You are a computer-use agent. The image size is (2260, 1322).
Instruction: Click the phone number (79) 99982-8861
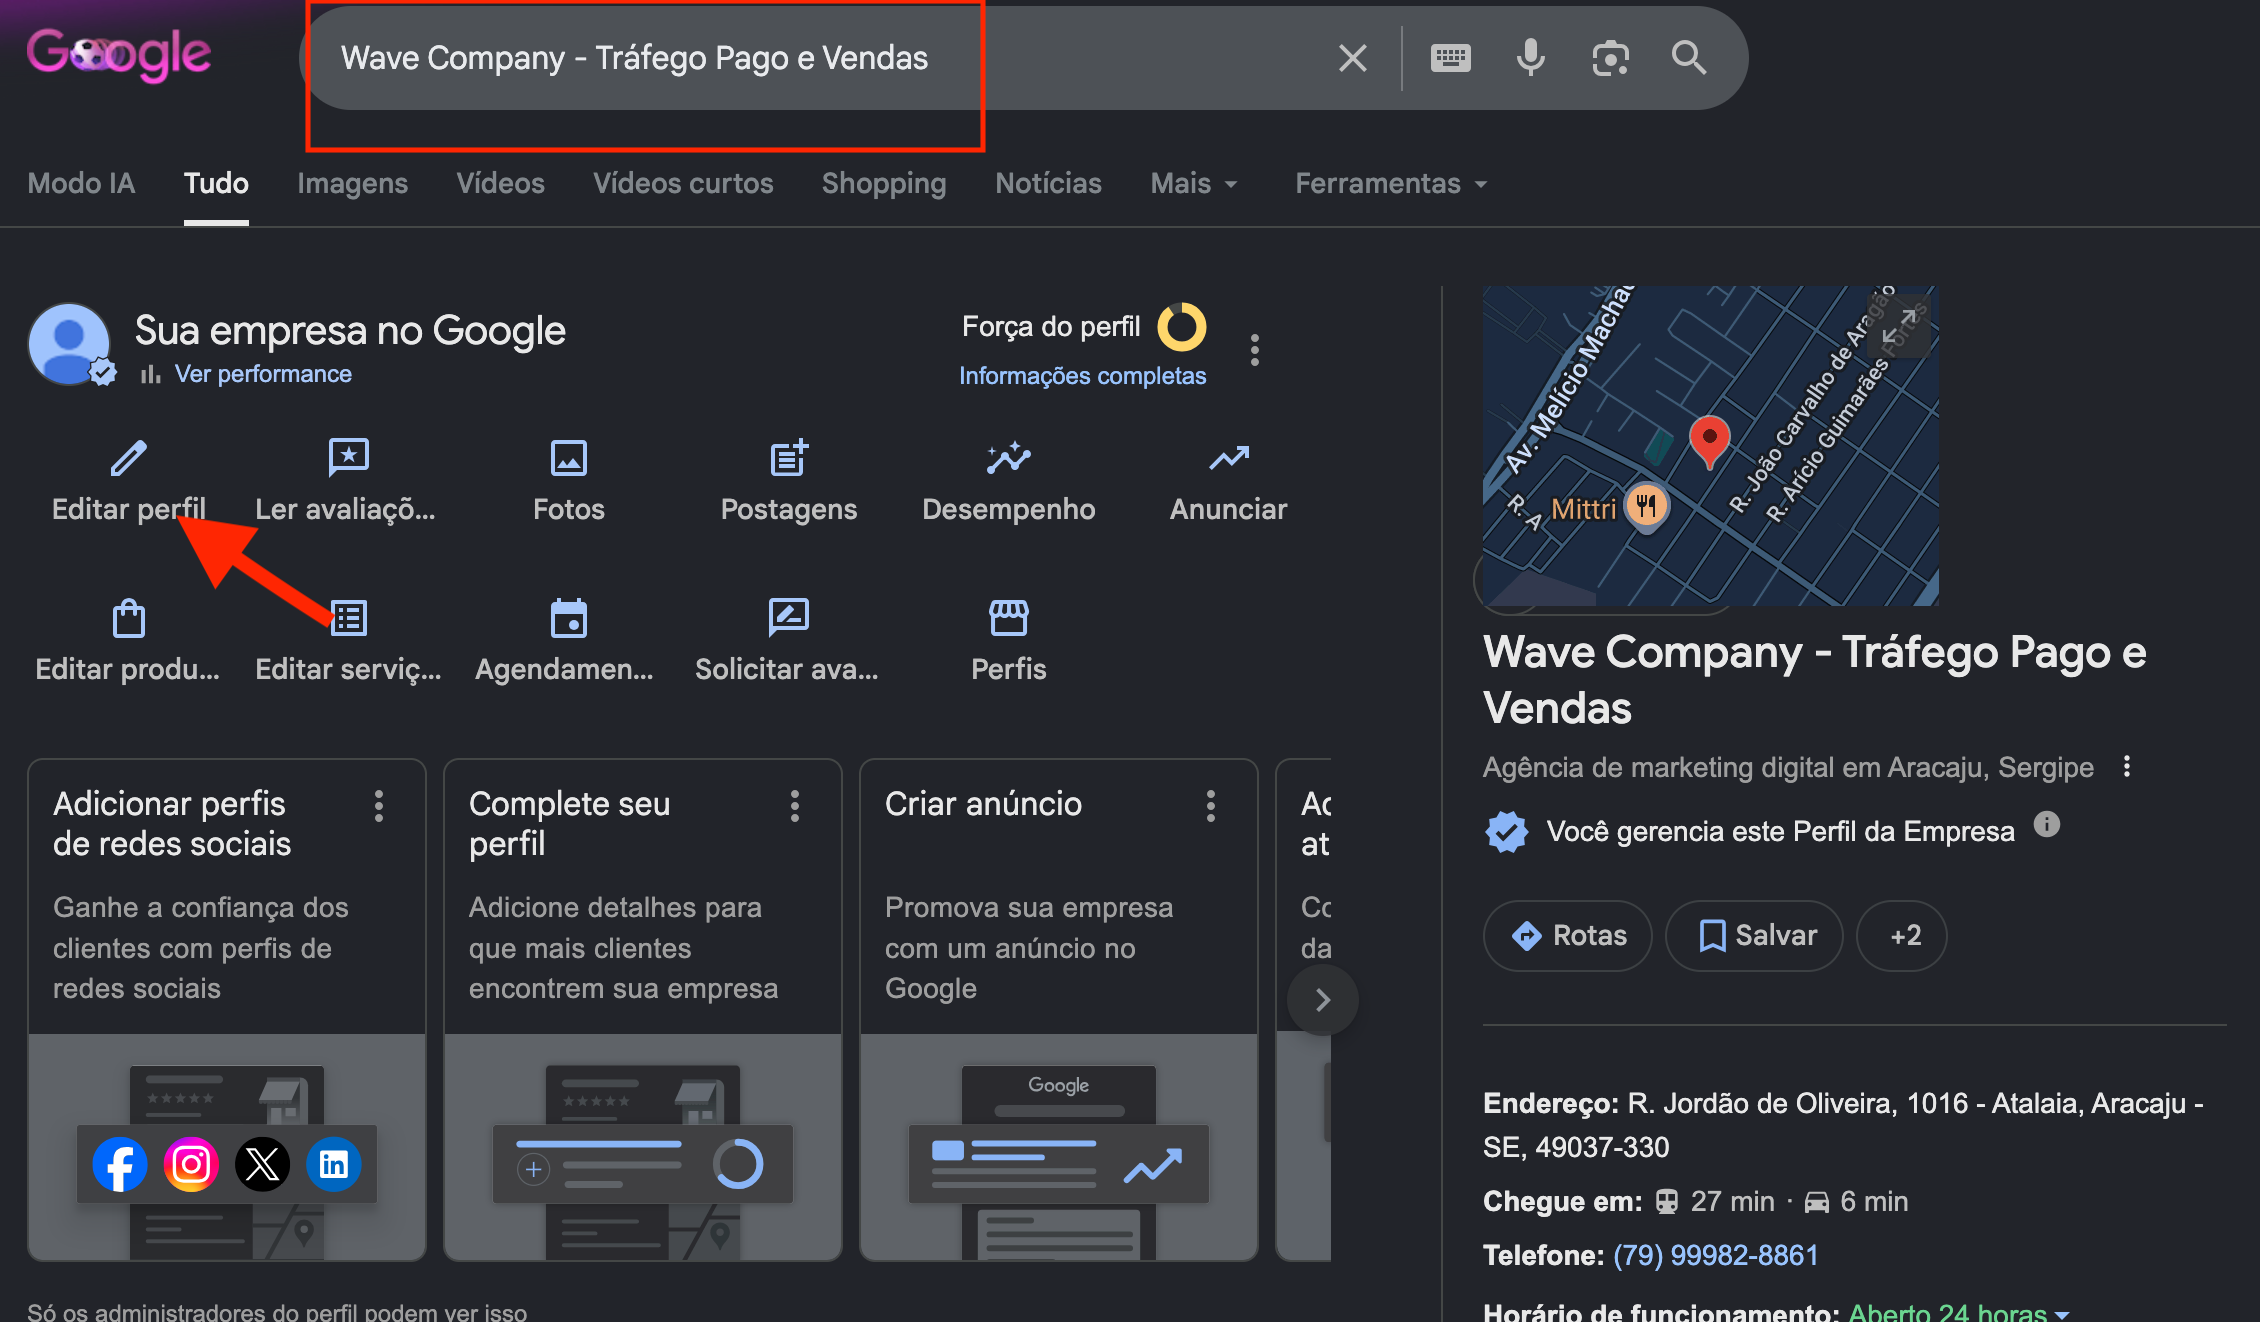(1716, 1256)
